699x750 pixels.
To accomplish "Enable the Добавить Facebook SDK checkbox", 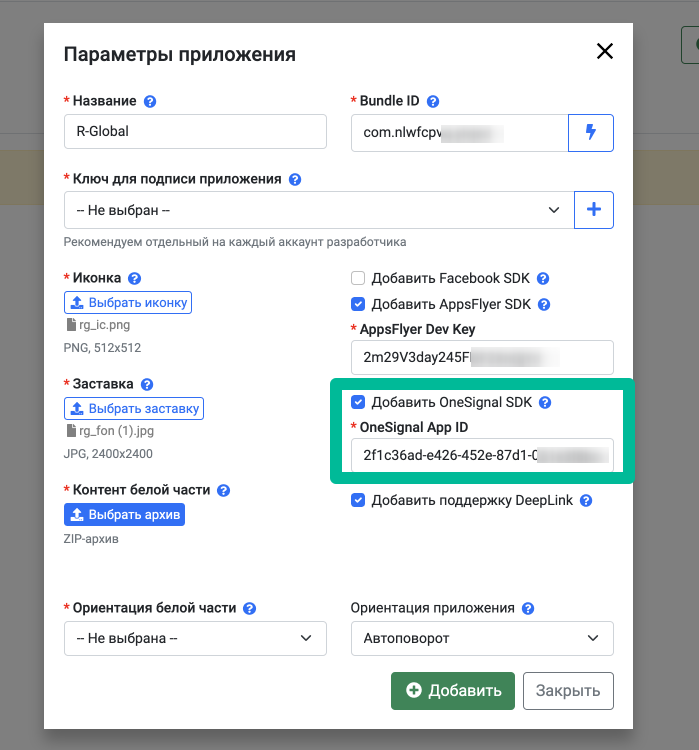I will pos(358,278).
